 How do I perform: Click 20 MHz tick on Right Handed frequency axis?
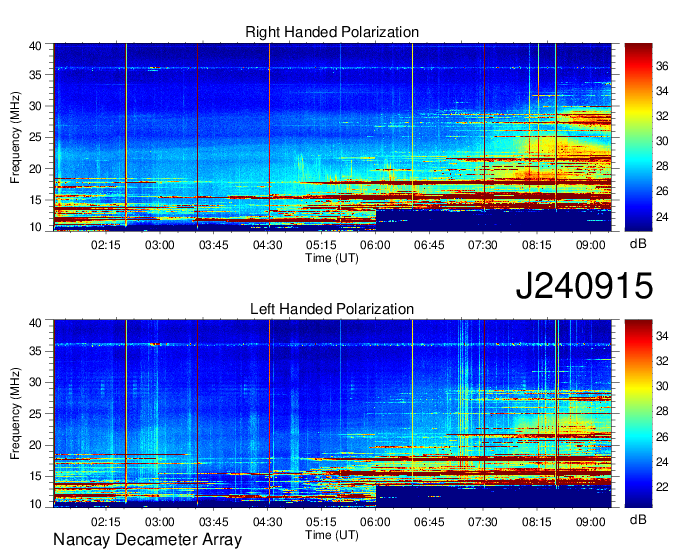pyautogui.click(x=36, y=169)
